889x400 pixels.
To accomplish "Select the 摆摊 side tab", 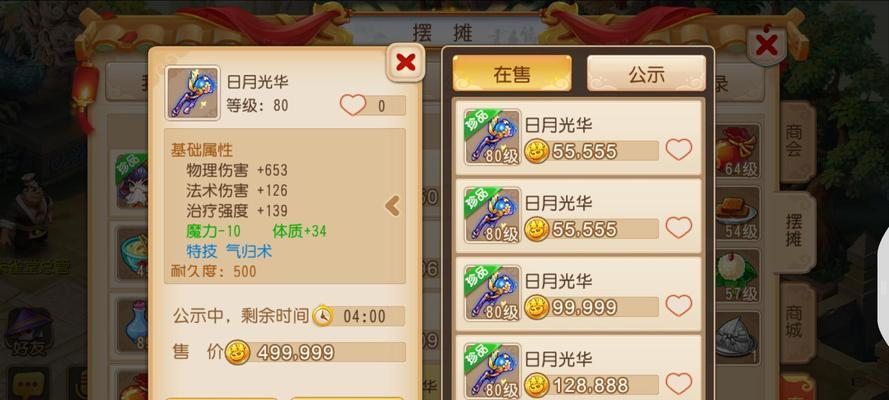I will 794,231.
